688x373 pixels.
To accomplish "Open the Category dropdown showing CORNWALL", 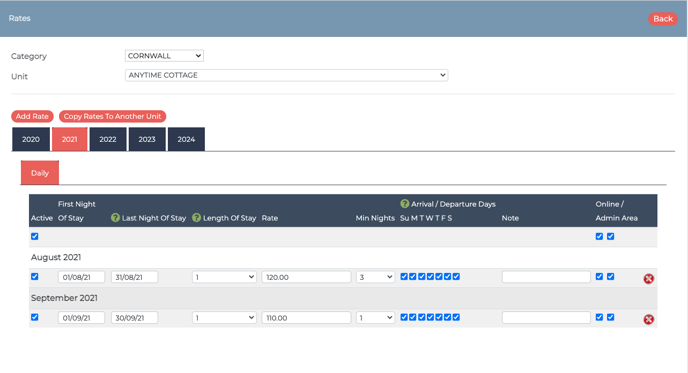I will [x=164, y=56].
